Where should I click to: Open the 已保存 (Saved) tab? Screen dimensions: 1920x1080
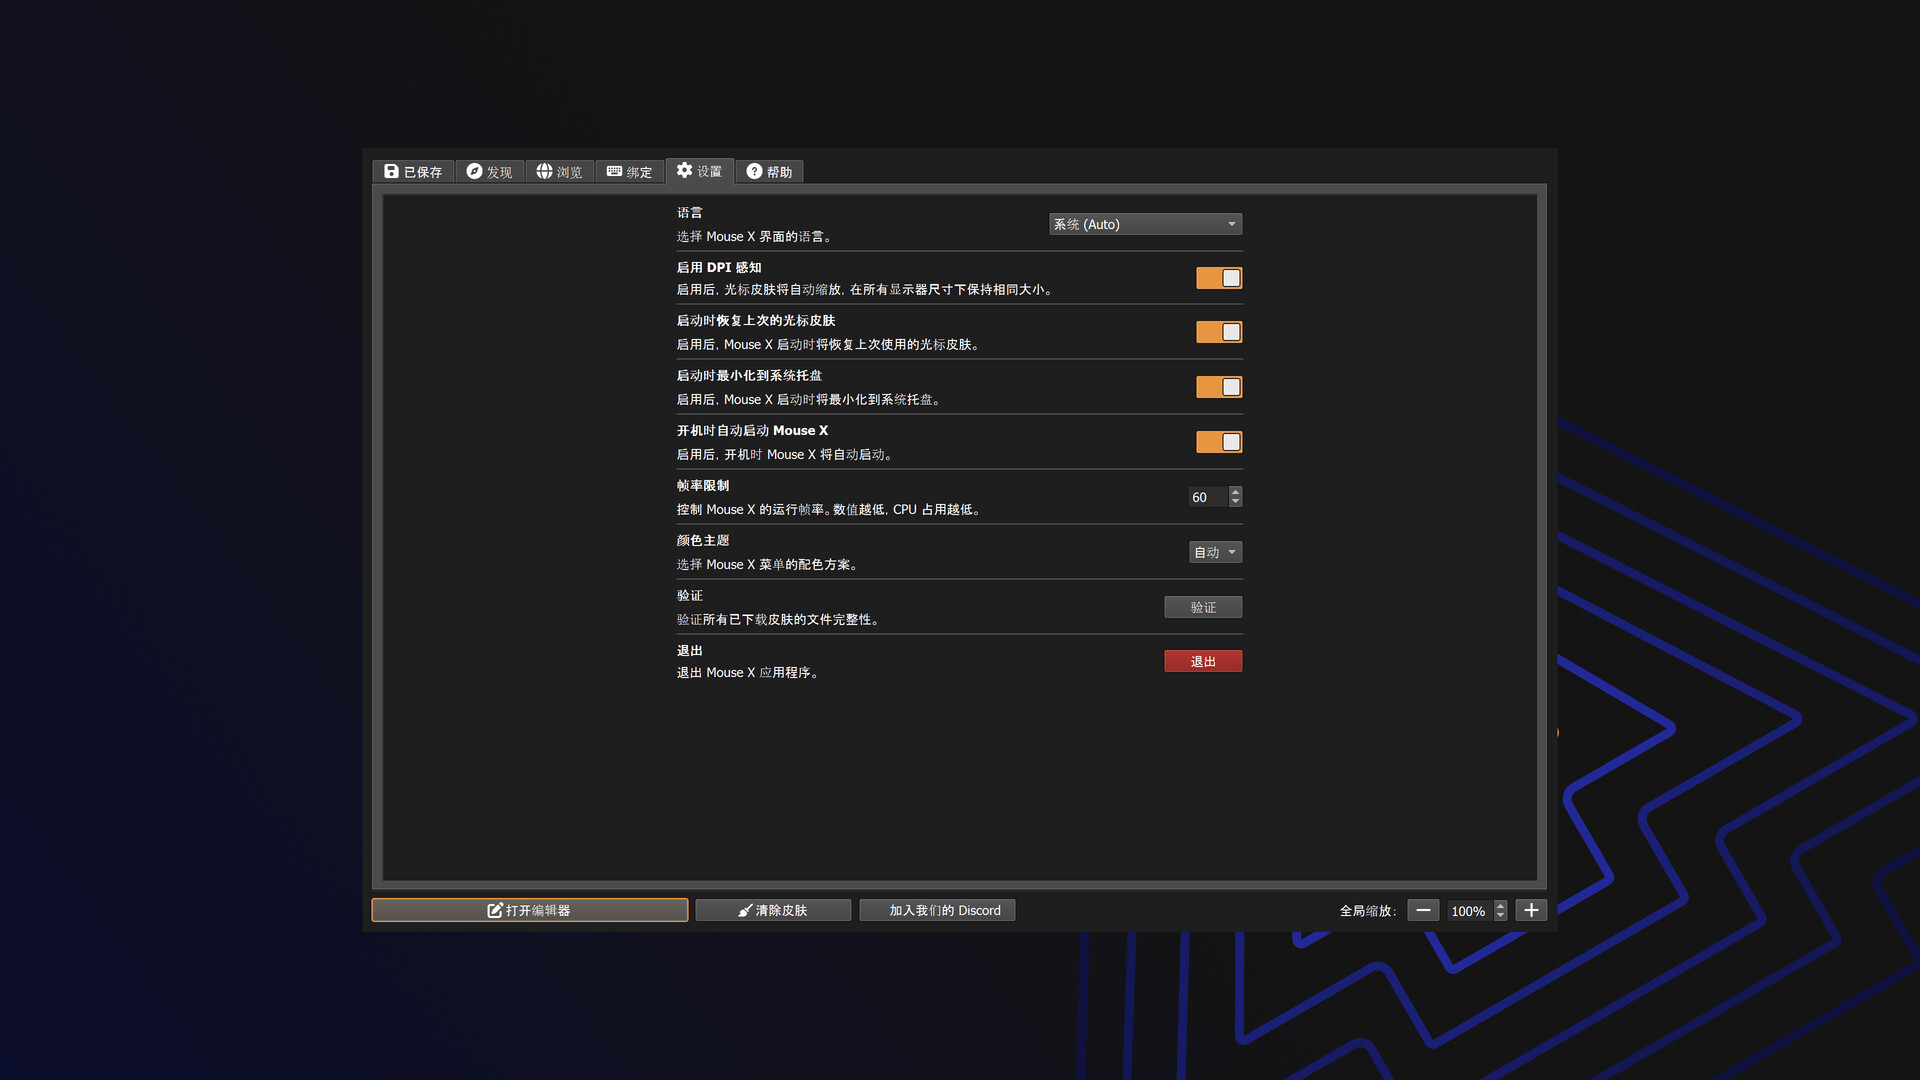[413, 172]
